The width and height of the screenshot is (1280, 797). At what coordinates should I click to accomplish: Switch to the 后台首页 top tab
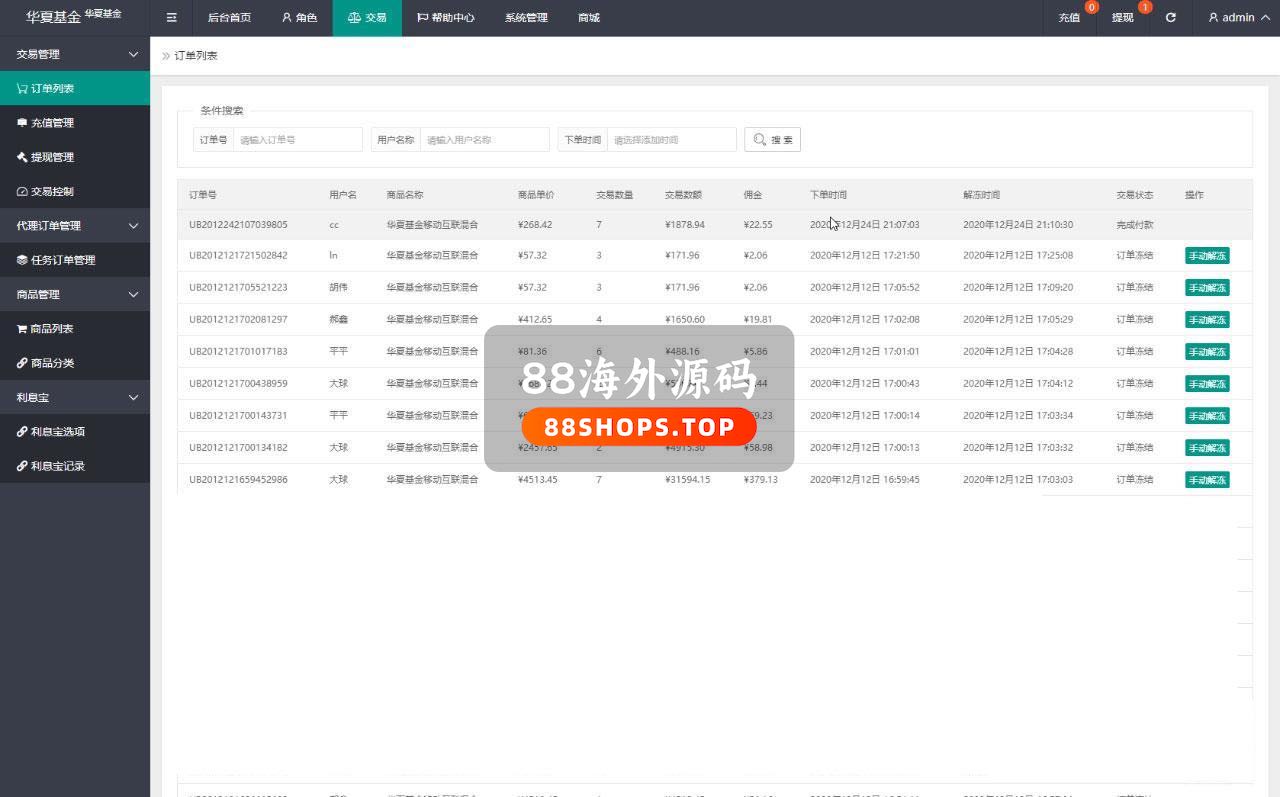point(229,18)
